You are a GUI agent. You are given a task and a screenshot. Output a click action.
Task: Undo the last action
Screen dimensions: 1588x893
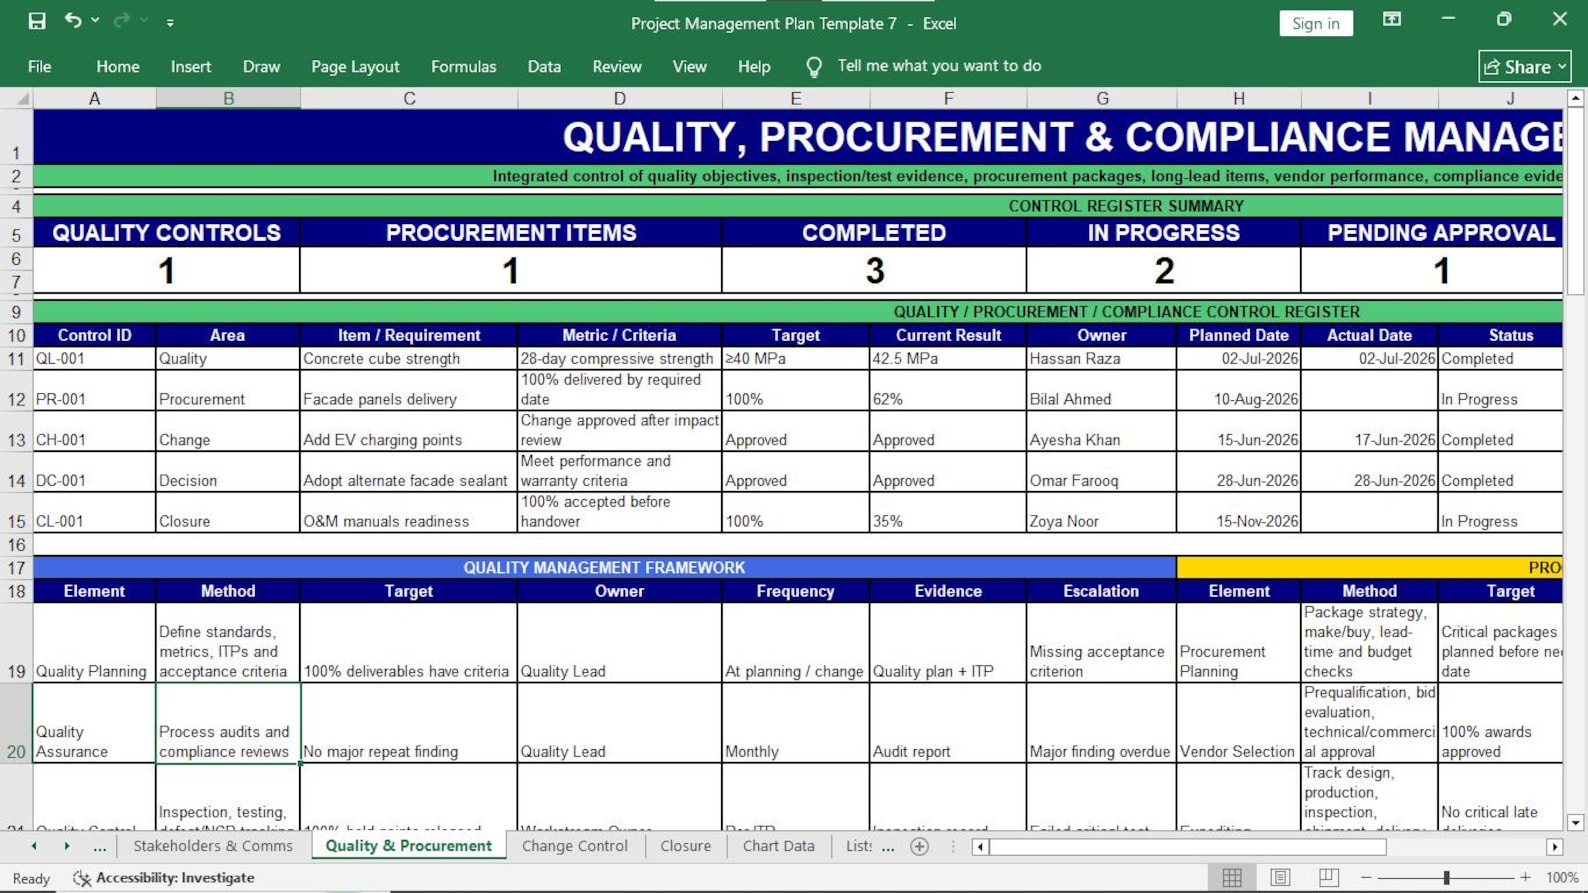pos(72,20)
